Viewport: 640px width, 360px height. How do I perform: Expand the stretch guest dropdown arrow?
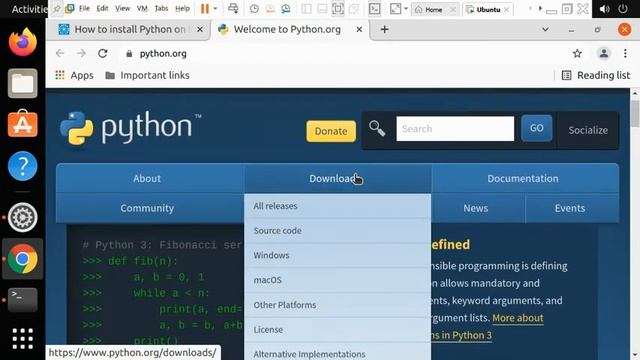point(406,9)
